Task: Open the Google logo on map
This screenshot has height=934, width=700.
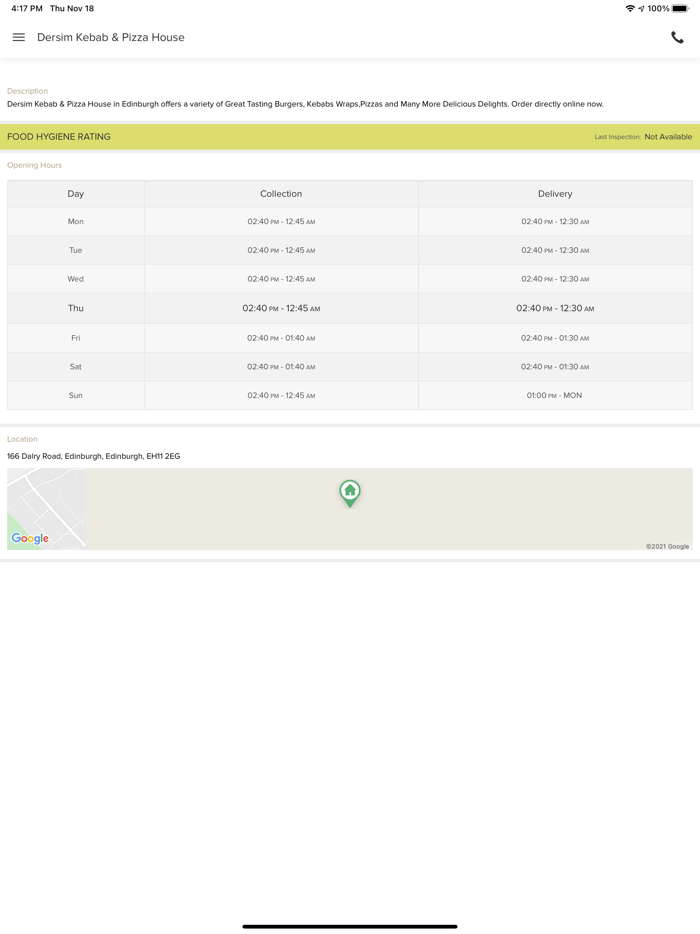Action: click(30, 538)
